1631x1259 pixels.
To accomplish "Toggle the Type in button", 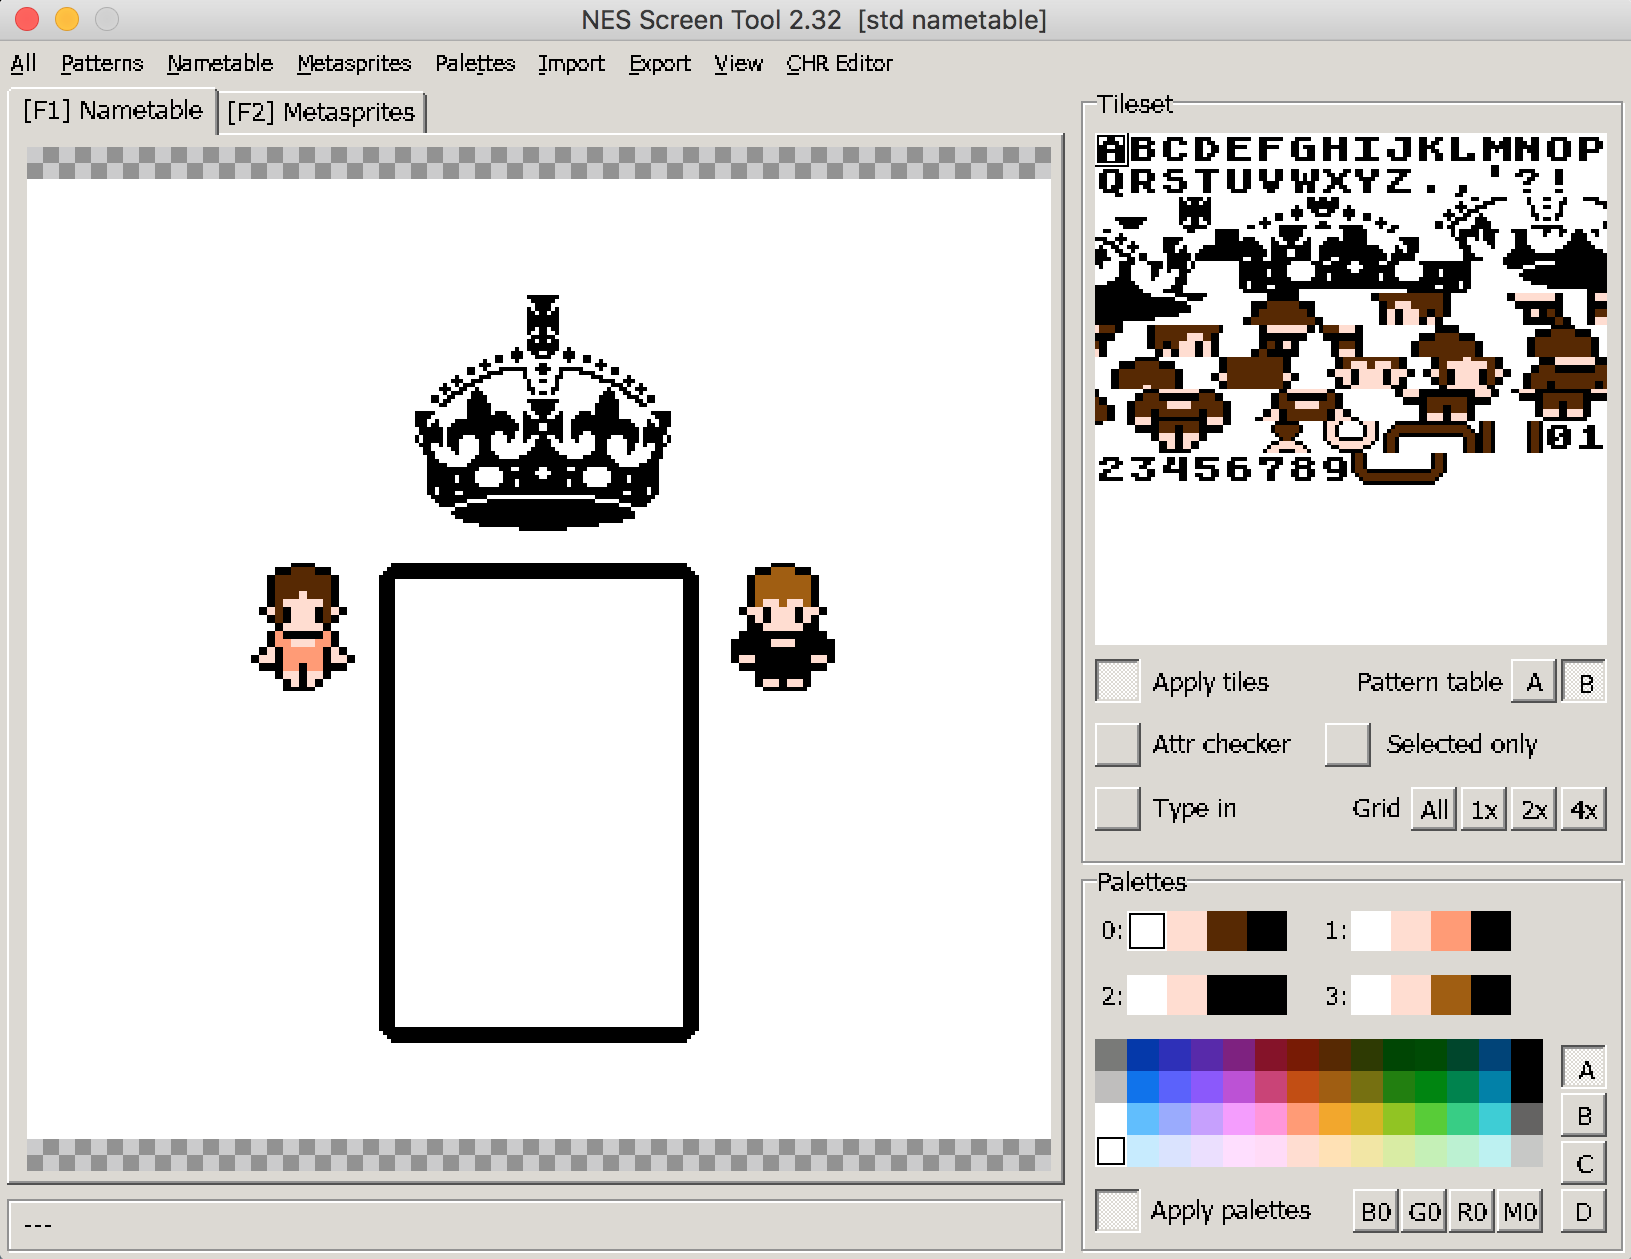I will 1118,808.
